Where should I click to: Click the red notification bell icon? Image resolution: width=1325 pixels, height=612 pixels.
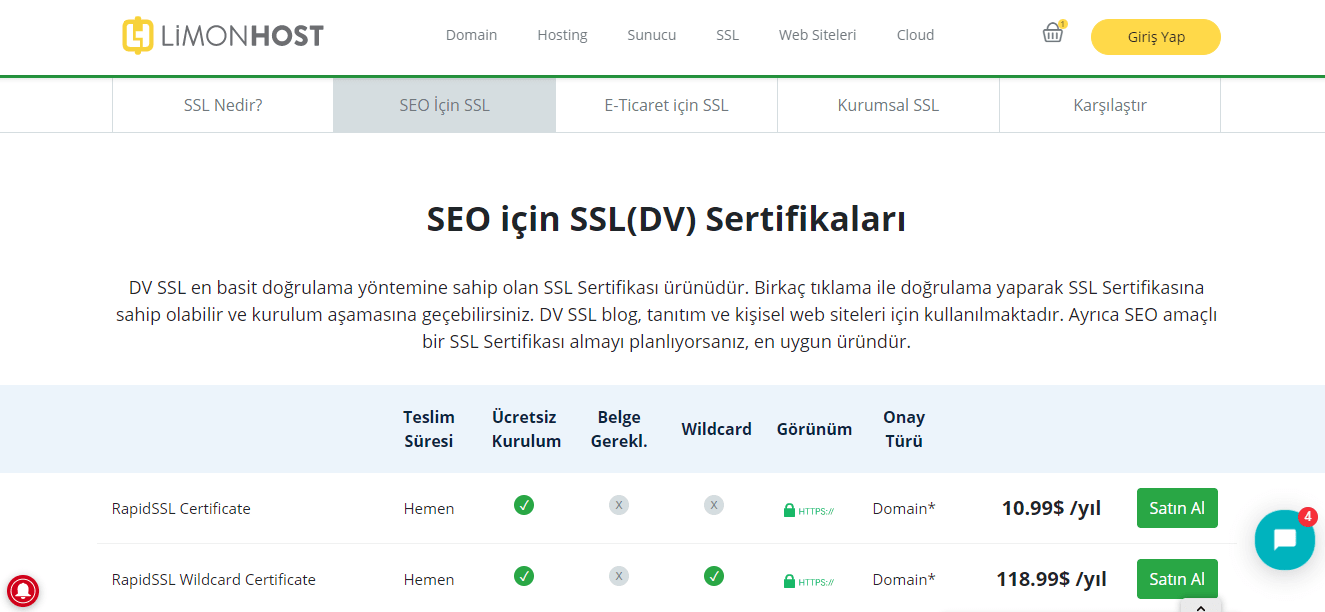23,589
